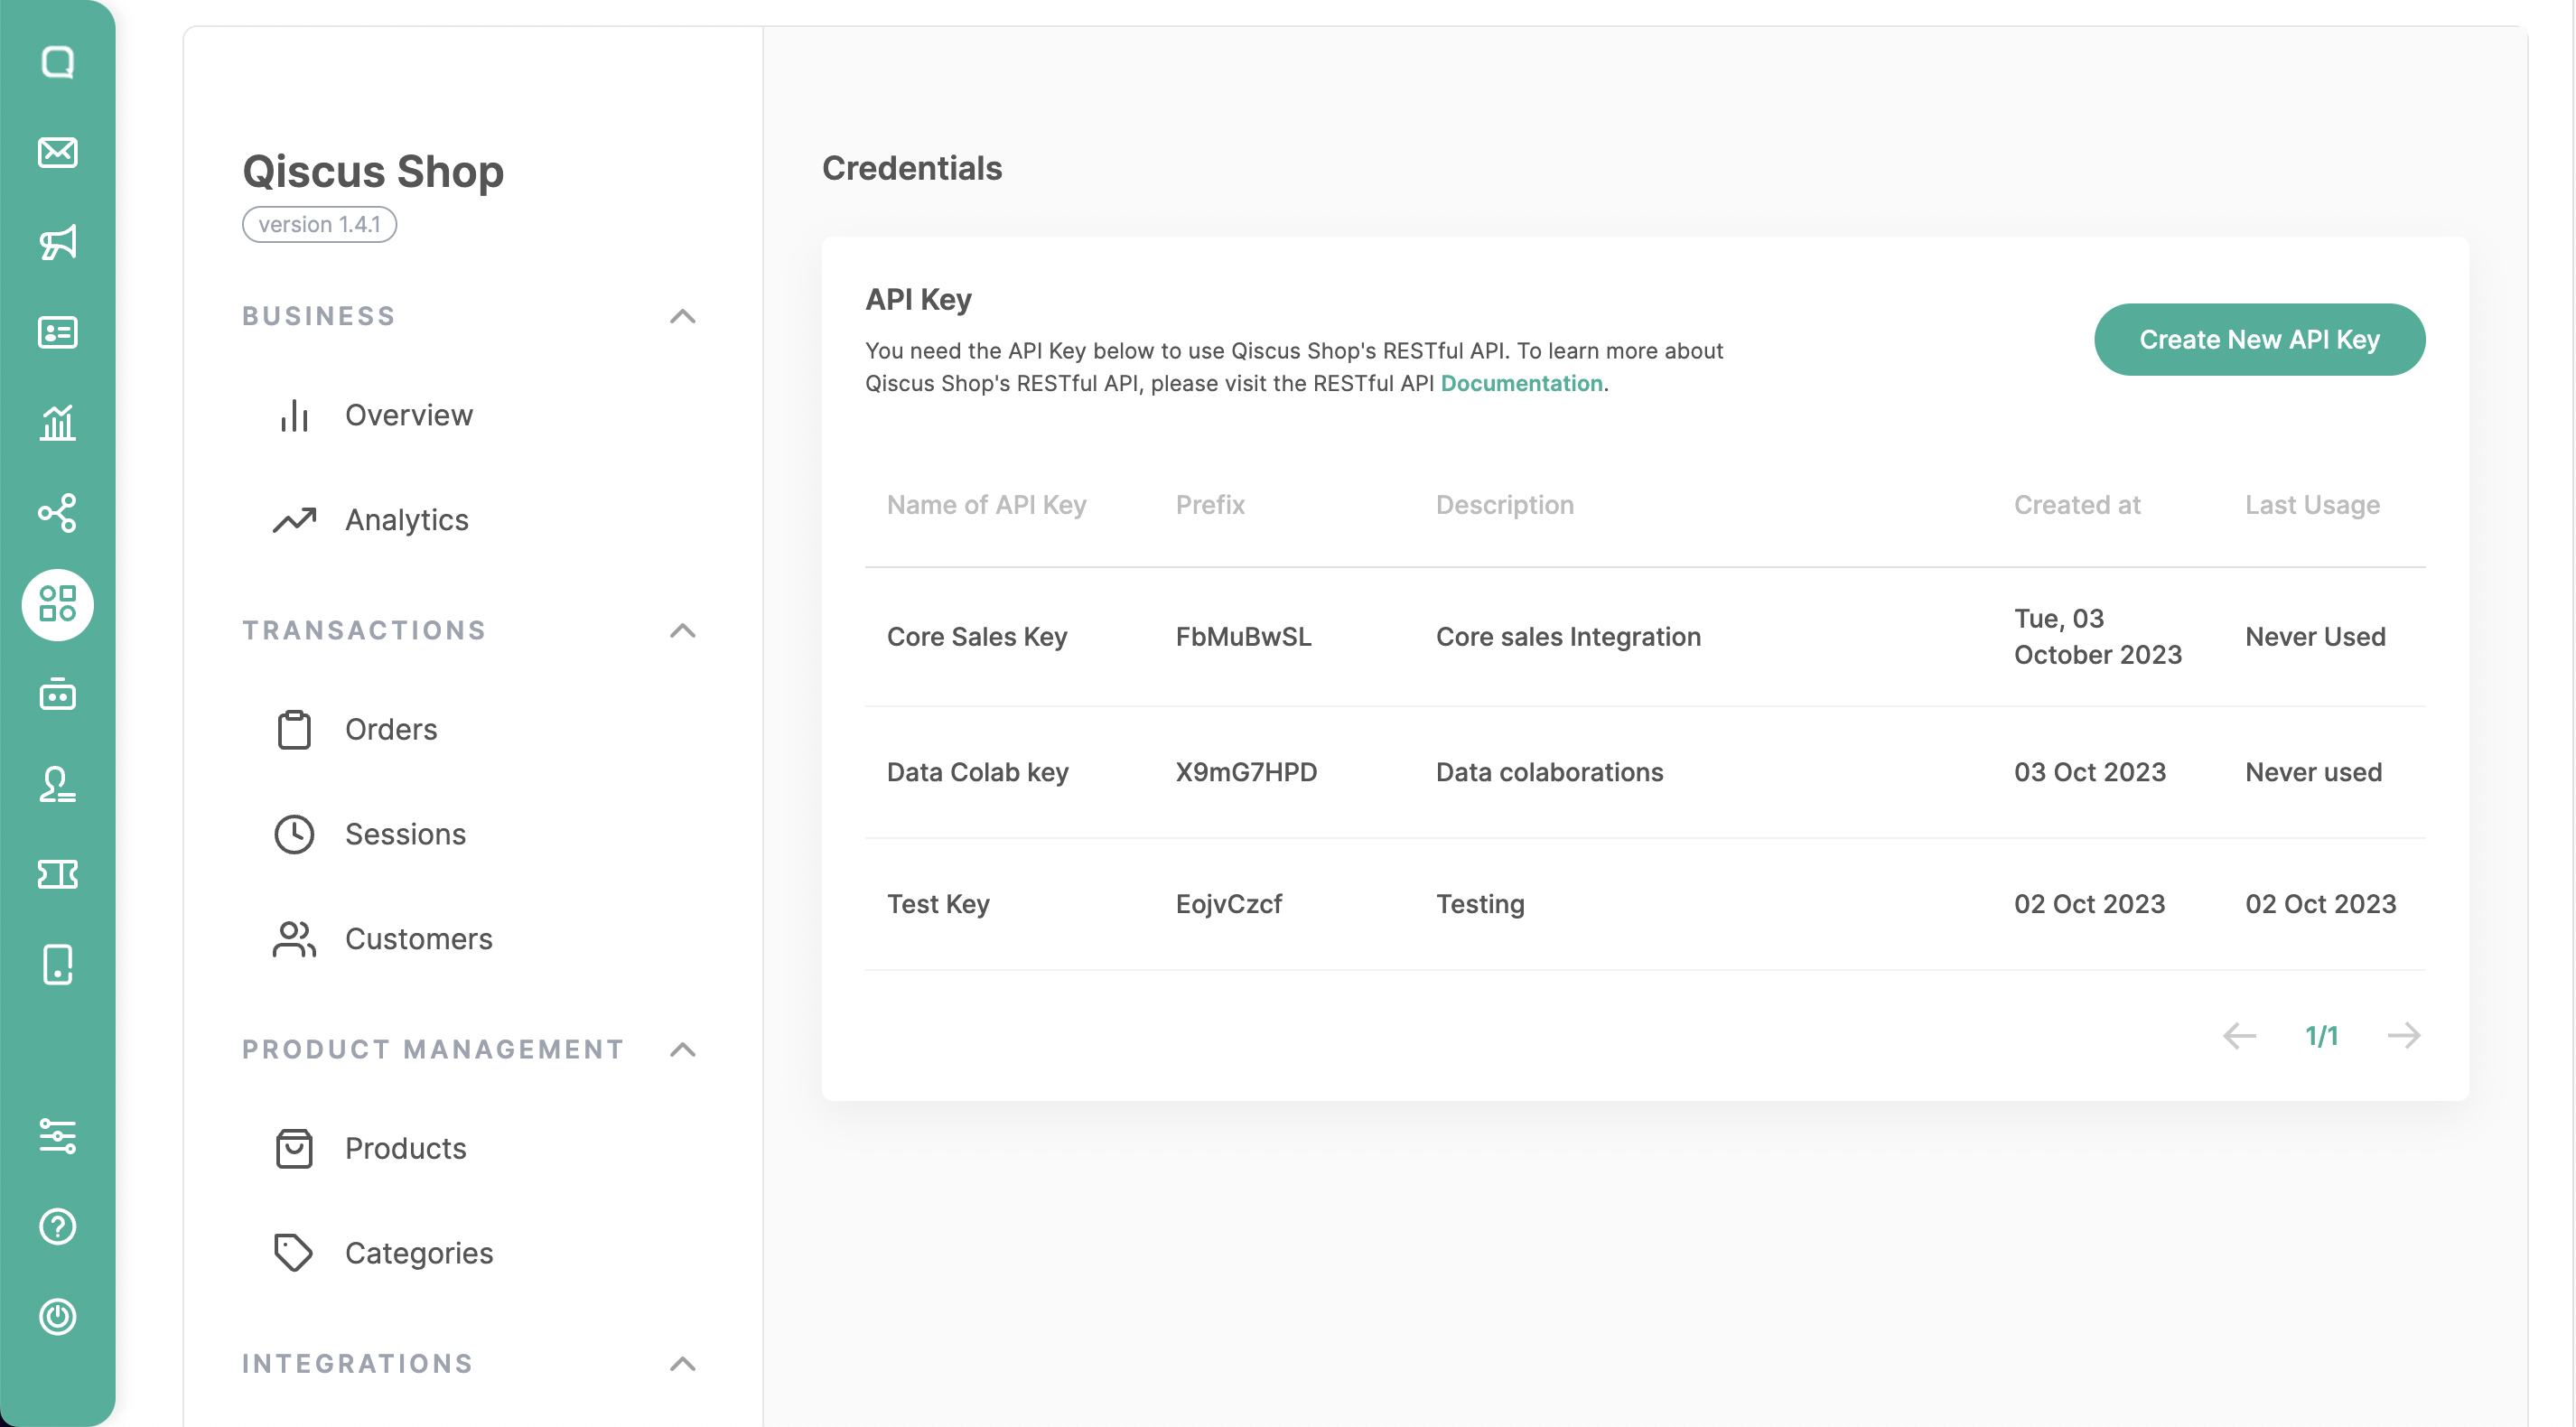The image size is (2576, 1427).
Task: Click the ticket icon in sidebar
Action: click(57, 874)
